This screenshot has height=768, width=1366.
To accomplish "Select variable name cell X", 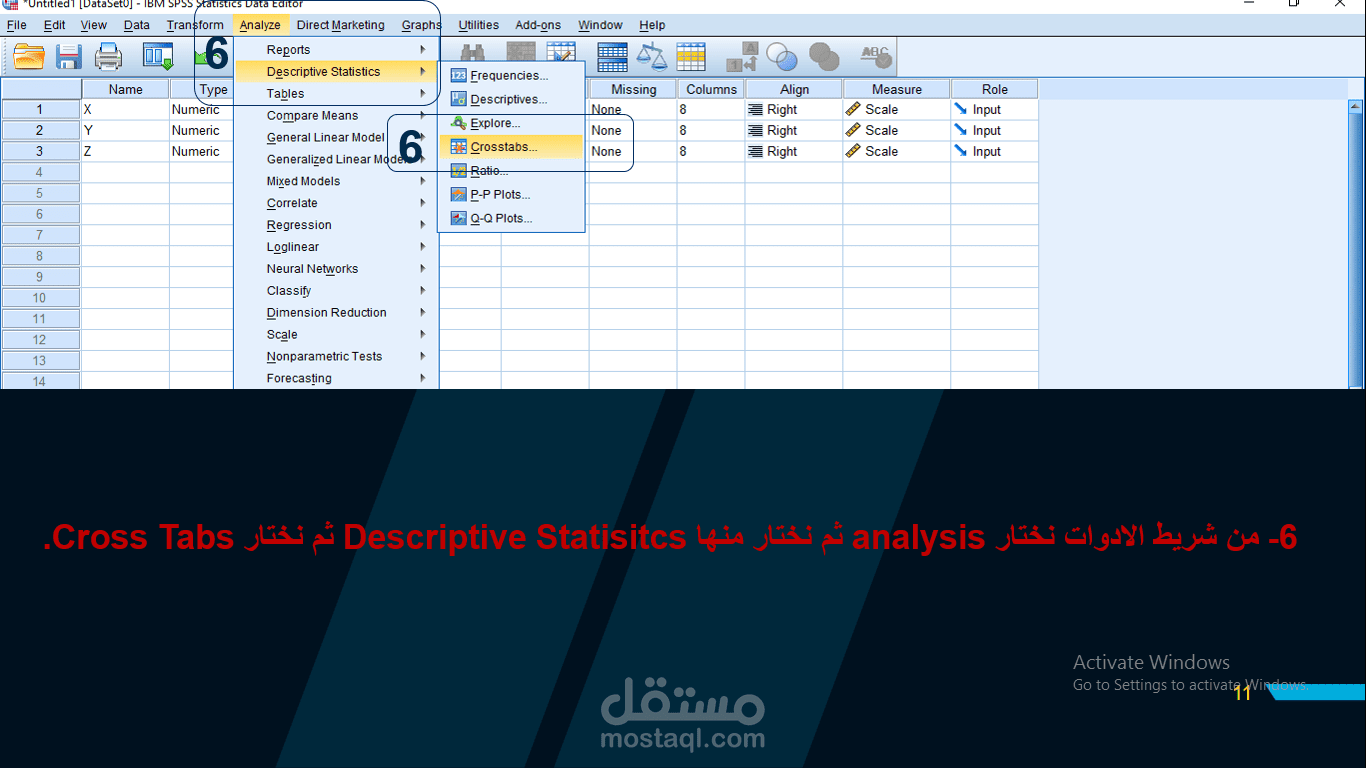I will (x=126, y=110).
